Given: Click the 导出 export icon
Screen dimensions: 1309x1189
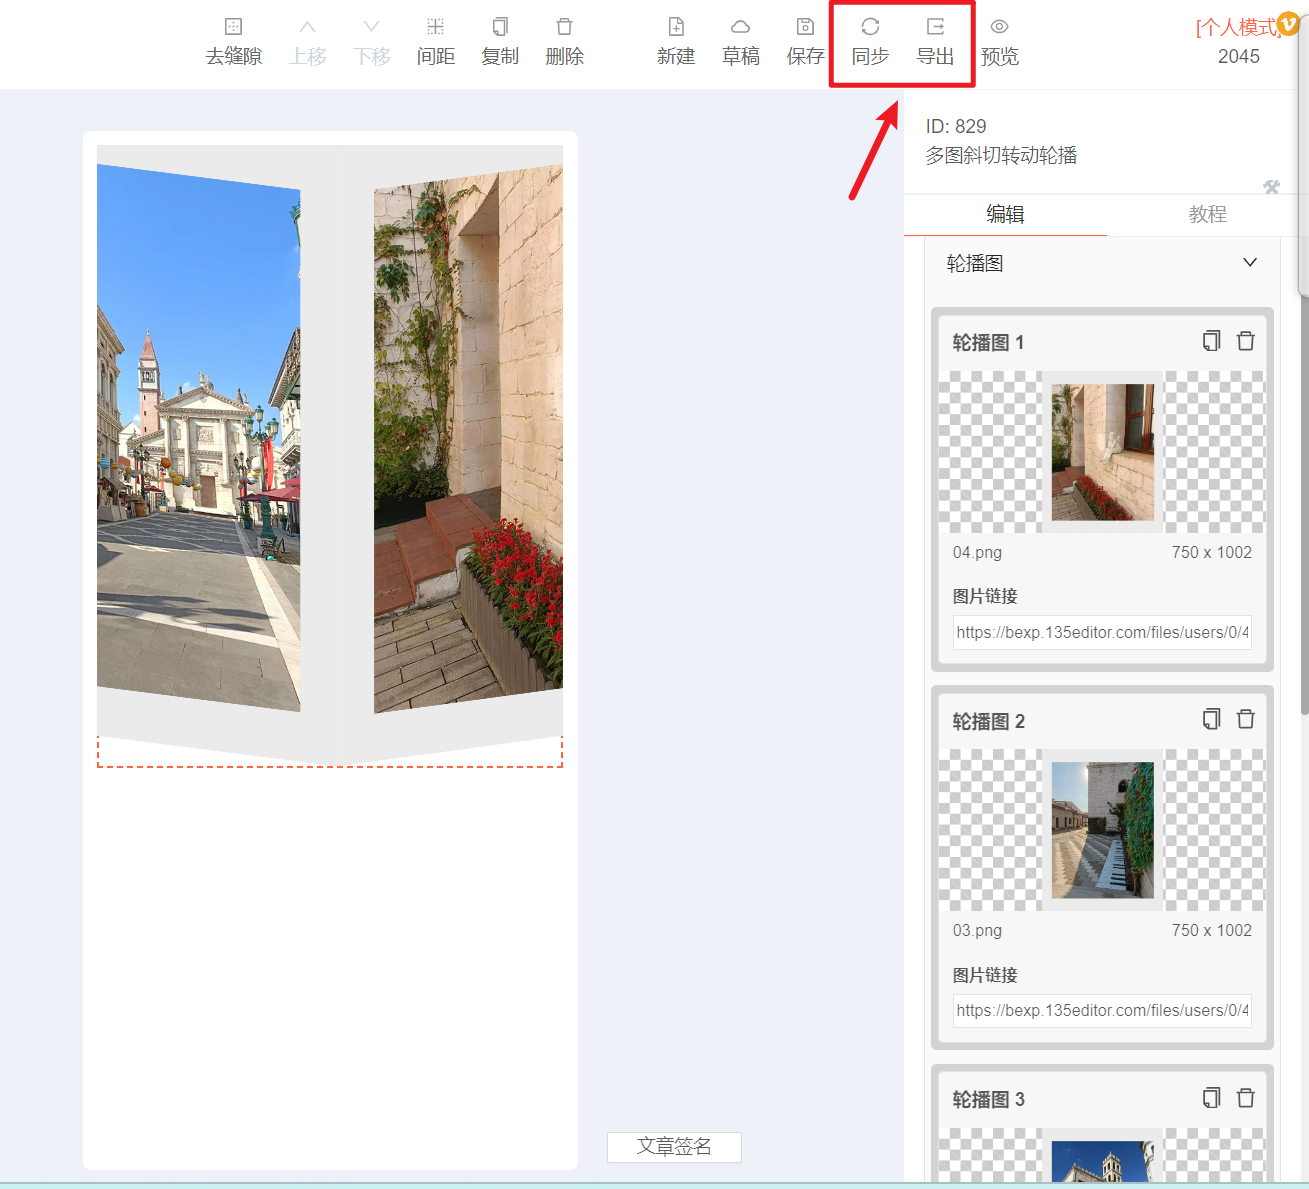Looking at the screenshot, I should (935, 27).
